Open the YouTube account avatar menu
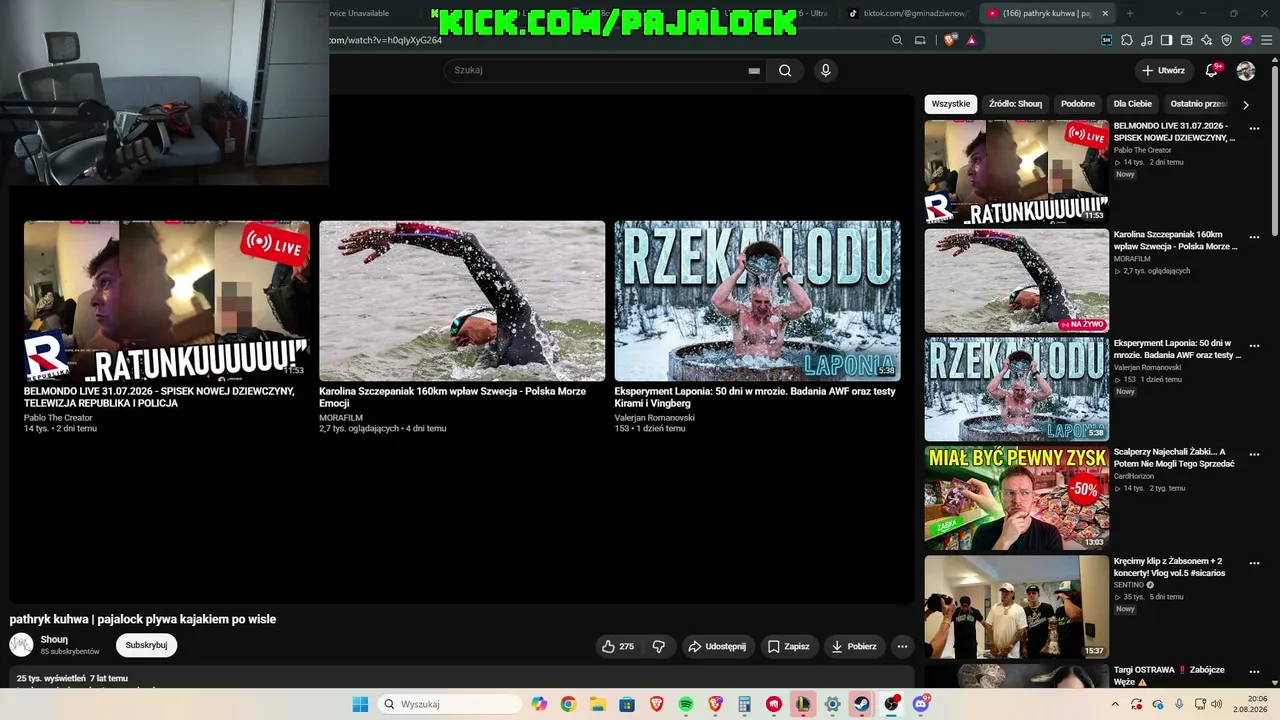Screen dimensions: 1280x720 pos(1246,70)
